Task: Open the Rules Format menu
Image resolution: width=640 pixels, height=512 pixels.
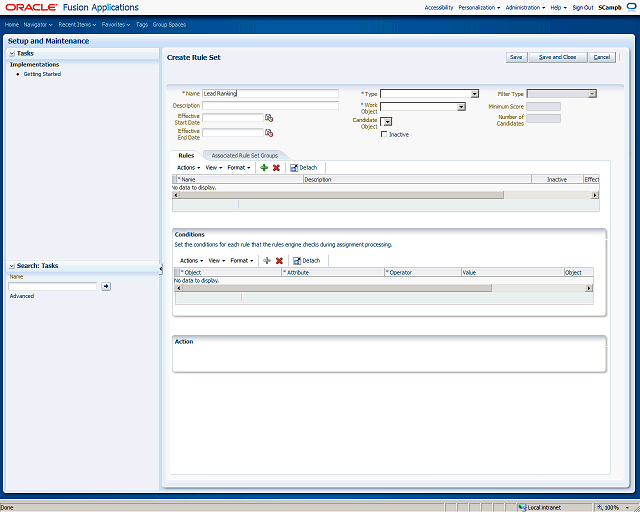Action: pyautogui.click(x=239, y=168)
